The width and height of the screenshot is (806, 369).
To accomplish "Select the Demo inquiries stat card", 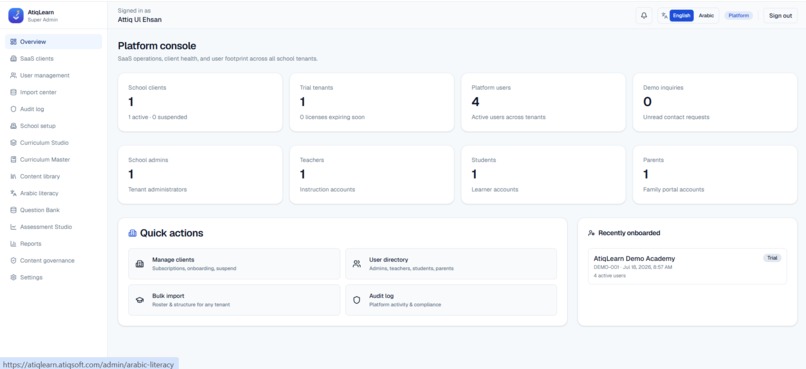I will (715, 102).
